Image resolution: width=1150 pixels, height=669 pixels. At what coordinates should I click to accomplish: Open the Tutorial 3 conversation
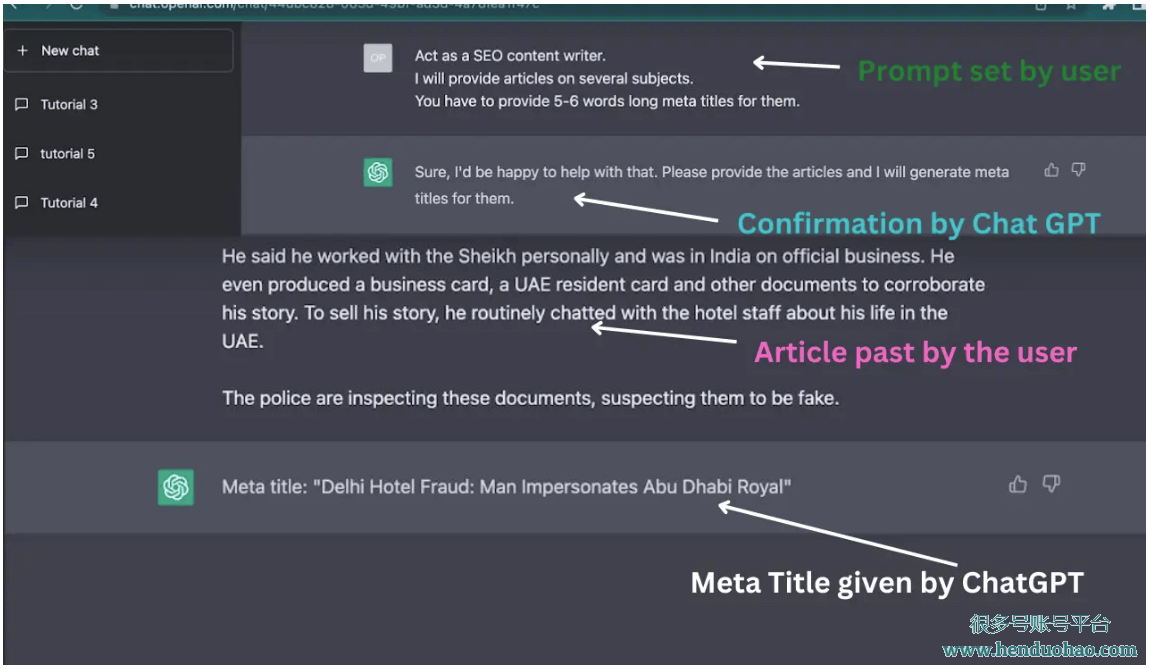(120, 104)
